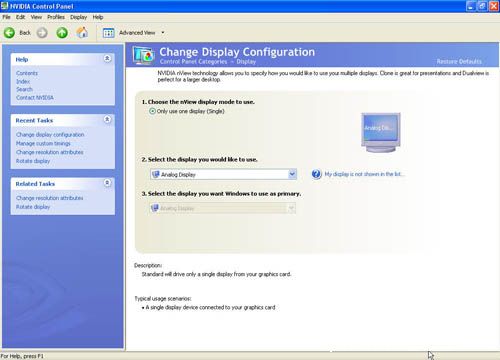
Task: Open Help Index link
Action: point(23,81)
